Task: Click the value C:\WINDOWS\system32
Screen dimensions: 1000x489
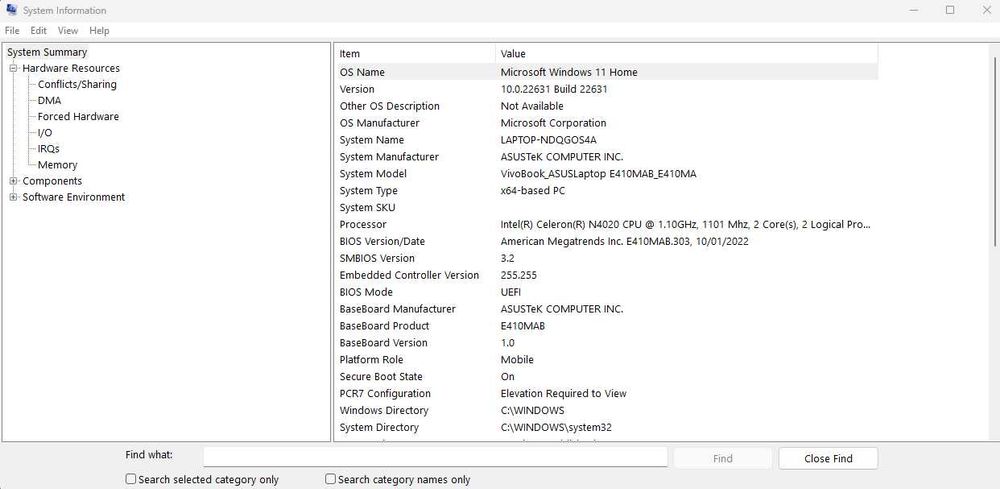Action: [x=556, y=427]
